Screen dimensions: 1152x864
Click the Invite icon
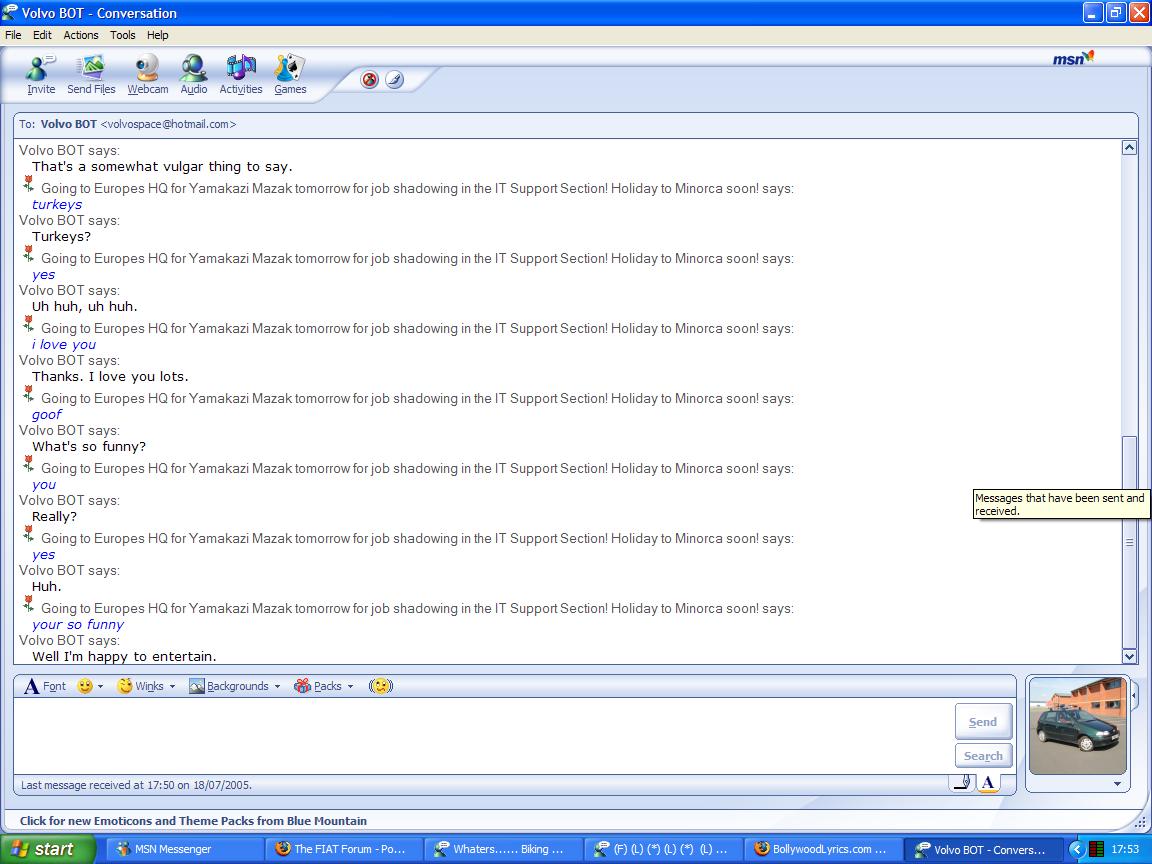40,74
